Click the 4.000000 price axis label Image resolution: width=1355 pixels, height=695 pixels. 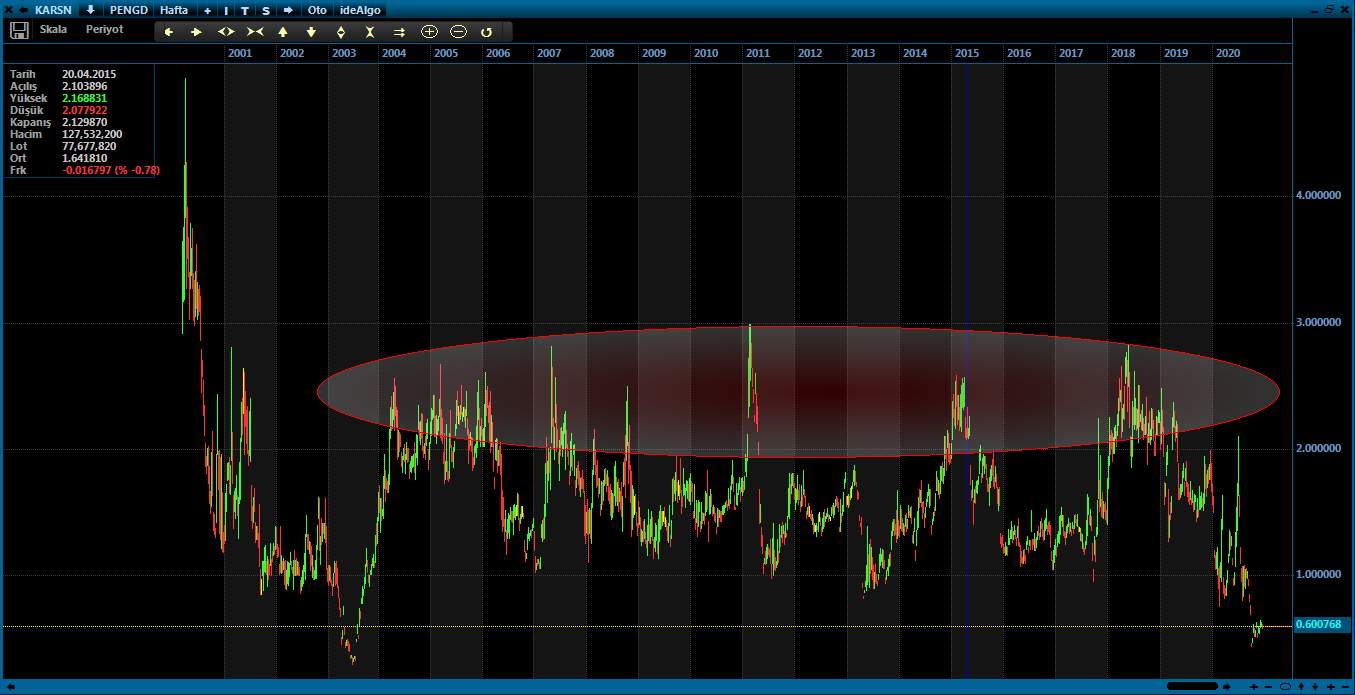1318,196
